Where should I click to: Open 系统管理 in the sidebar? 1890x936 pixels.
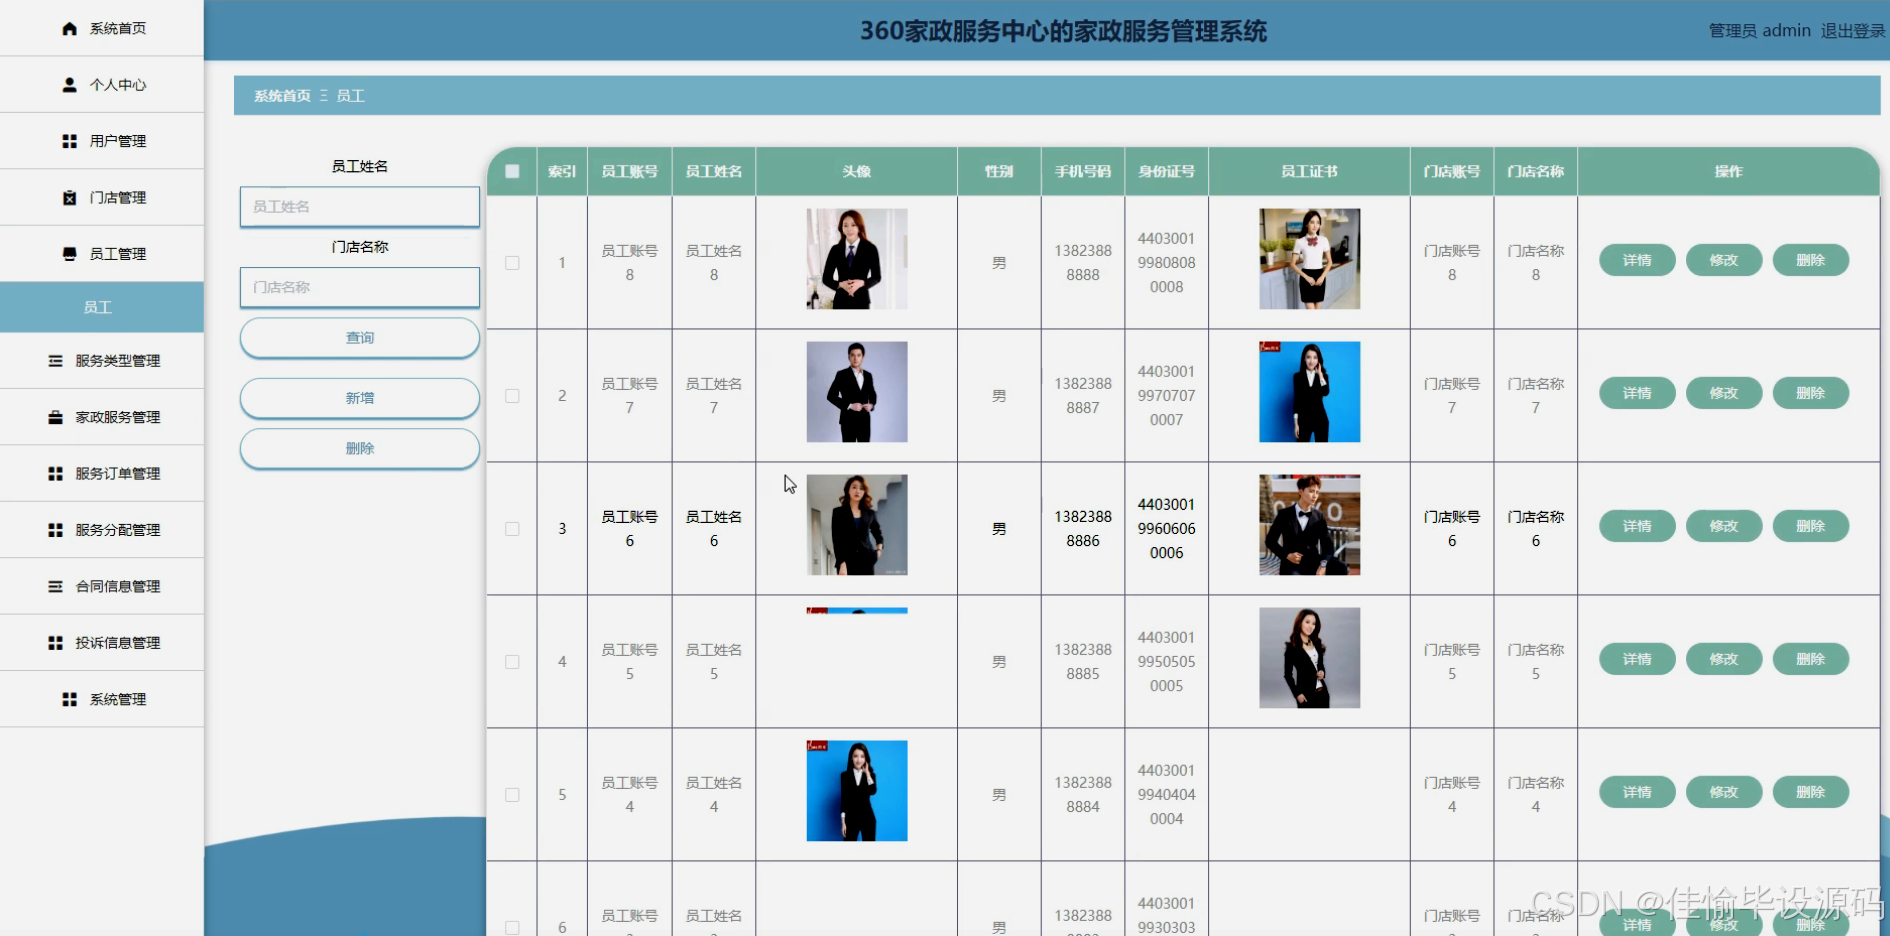(102, 700)
